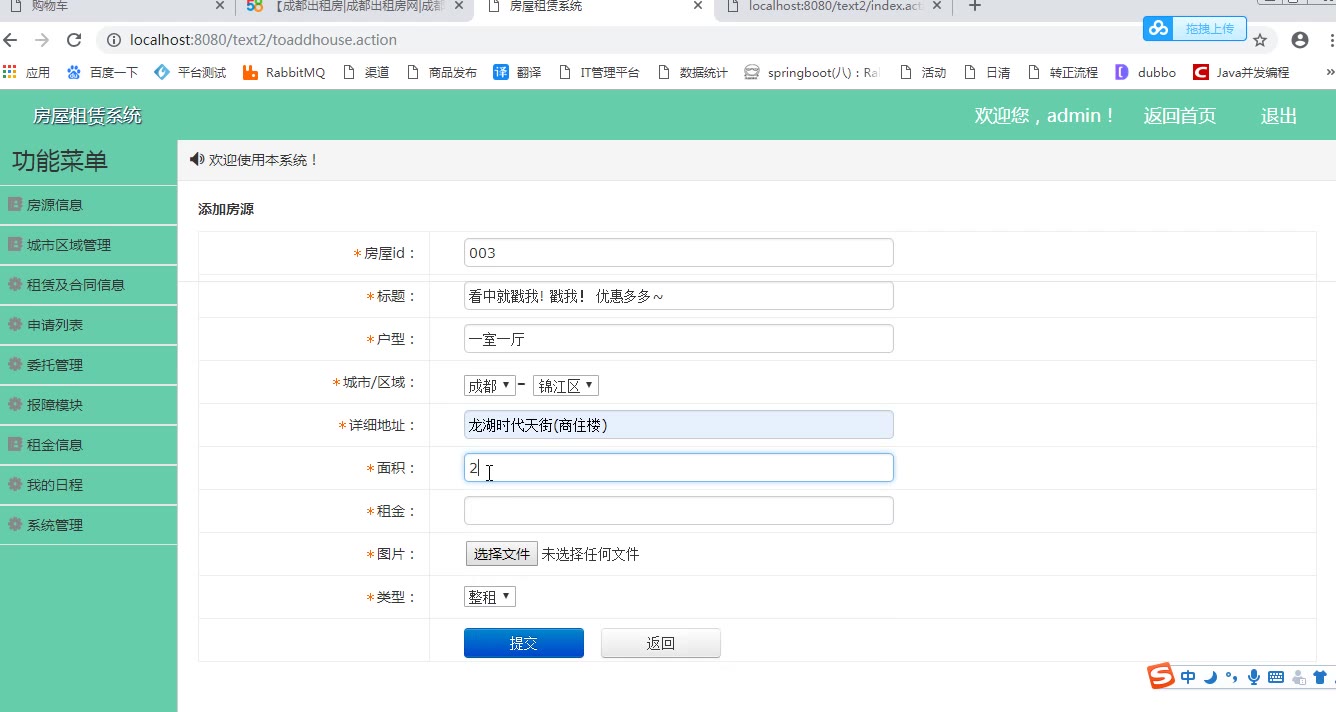Image resolution: width=1336 pixels, height=712 pixels.
Task: Toggle the moon half-width icon in Sogou bar
Action: [1210, 677]
